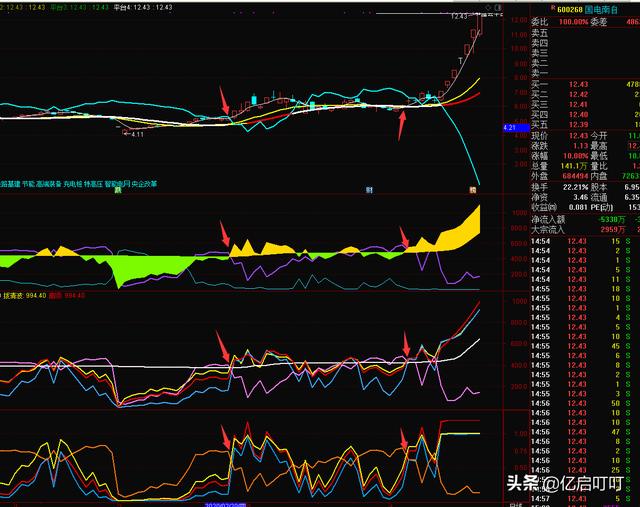Click the 涨跌 1.13 value

point(580,146)
